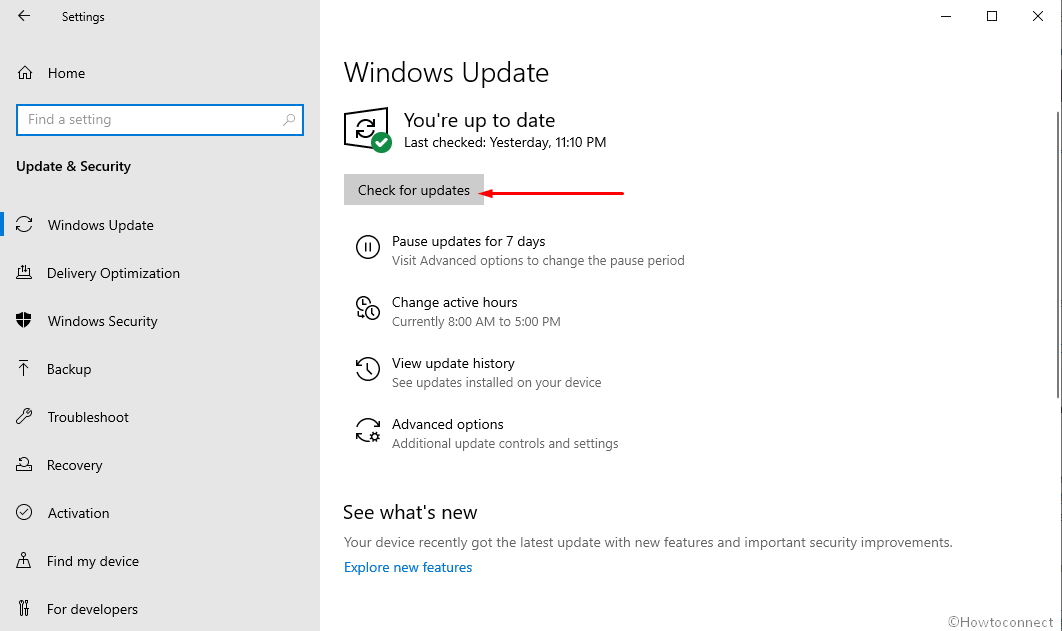Click the 'Last checked: Yesterday, 11:10 PM' text

(x=505, y=142)
